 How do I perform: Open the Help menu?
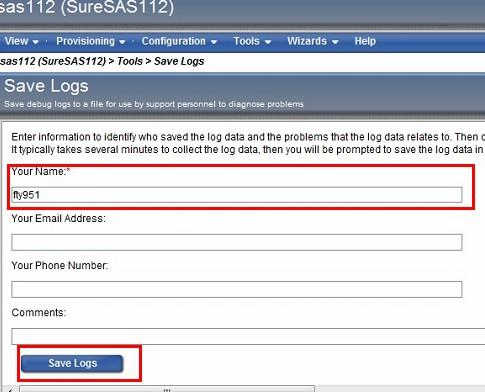pyautogui.click(x=365, y=41)
